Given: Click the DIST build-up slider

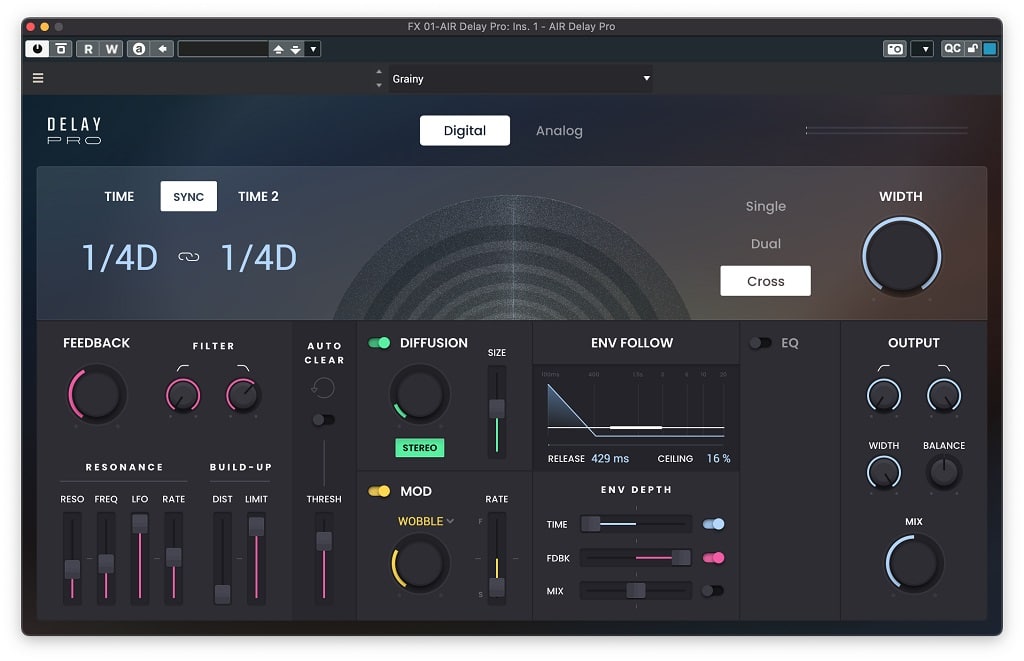Looking at the screenshot, I should click(x=222, y=558).
